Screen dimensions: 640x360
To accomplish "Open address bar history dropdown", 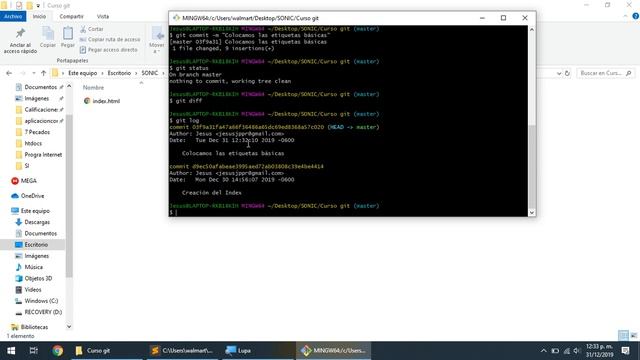I will click(559, 73).
